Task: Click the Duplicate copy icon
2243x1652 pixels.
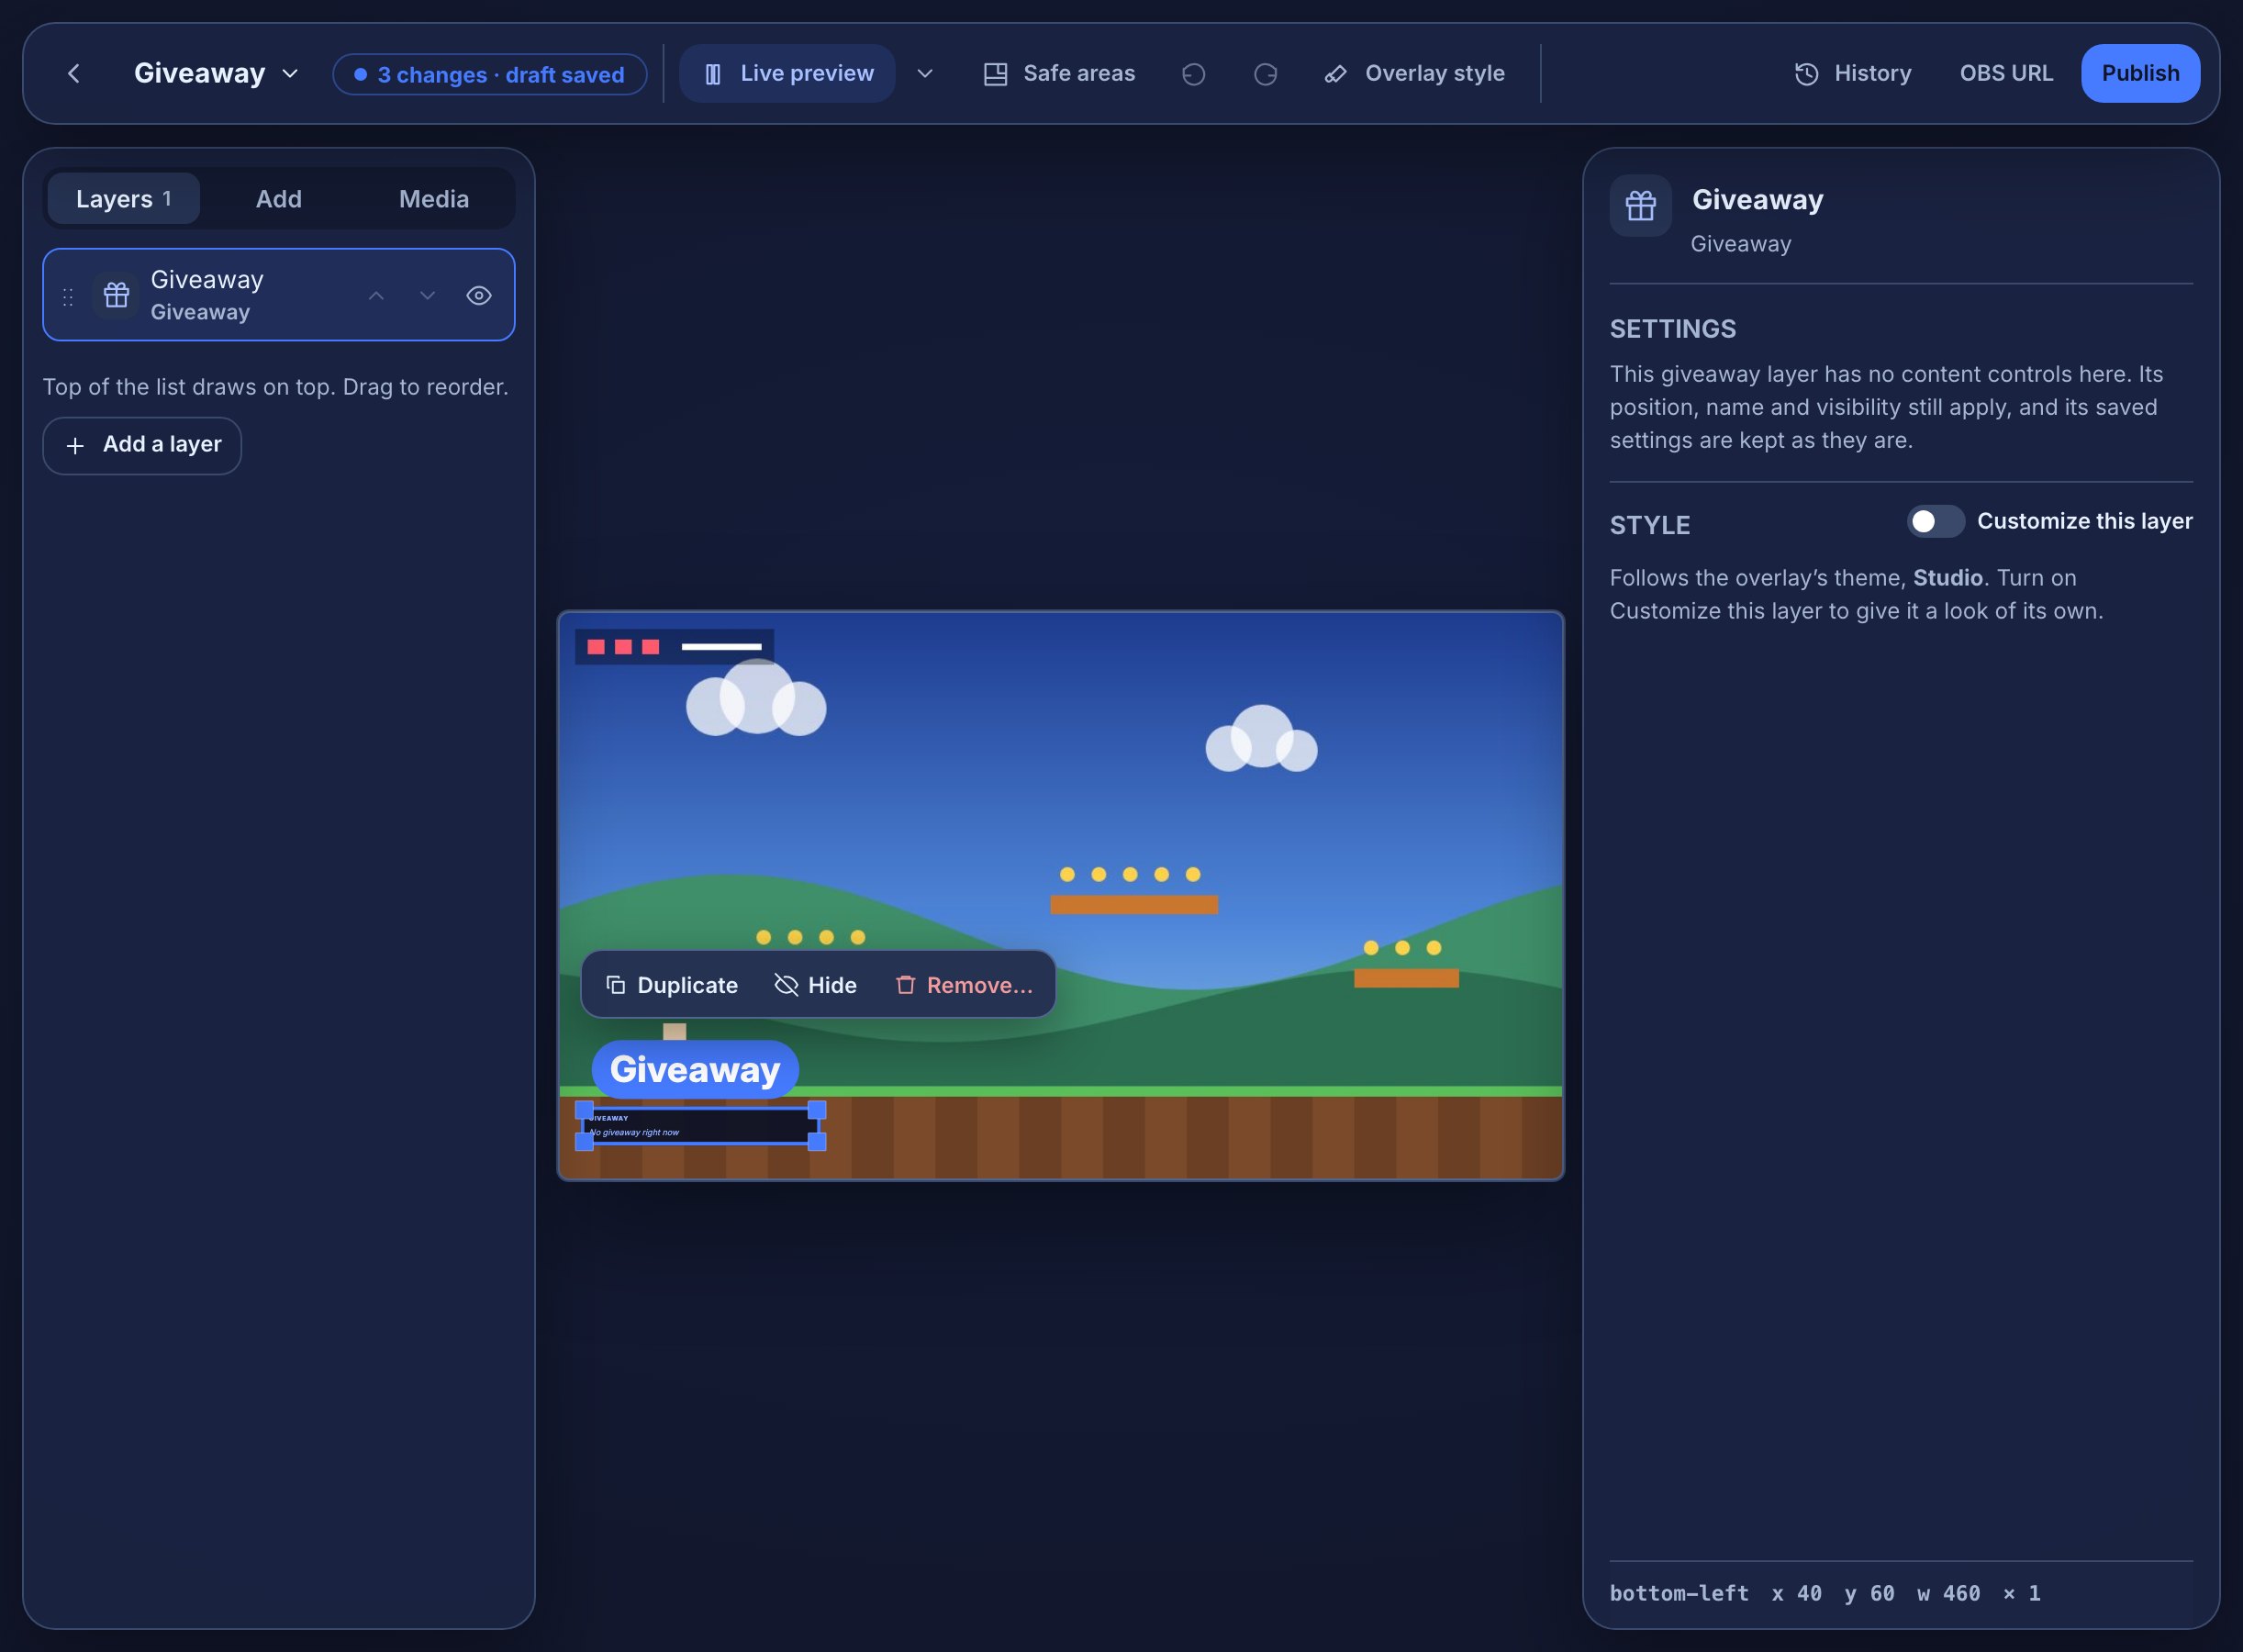Action: click(x=616, y=985)
